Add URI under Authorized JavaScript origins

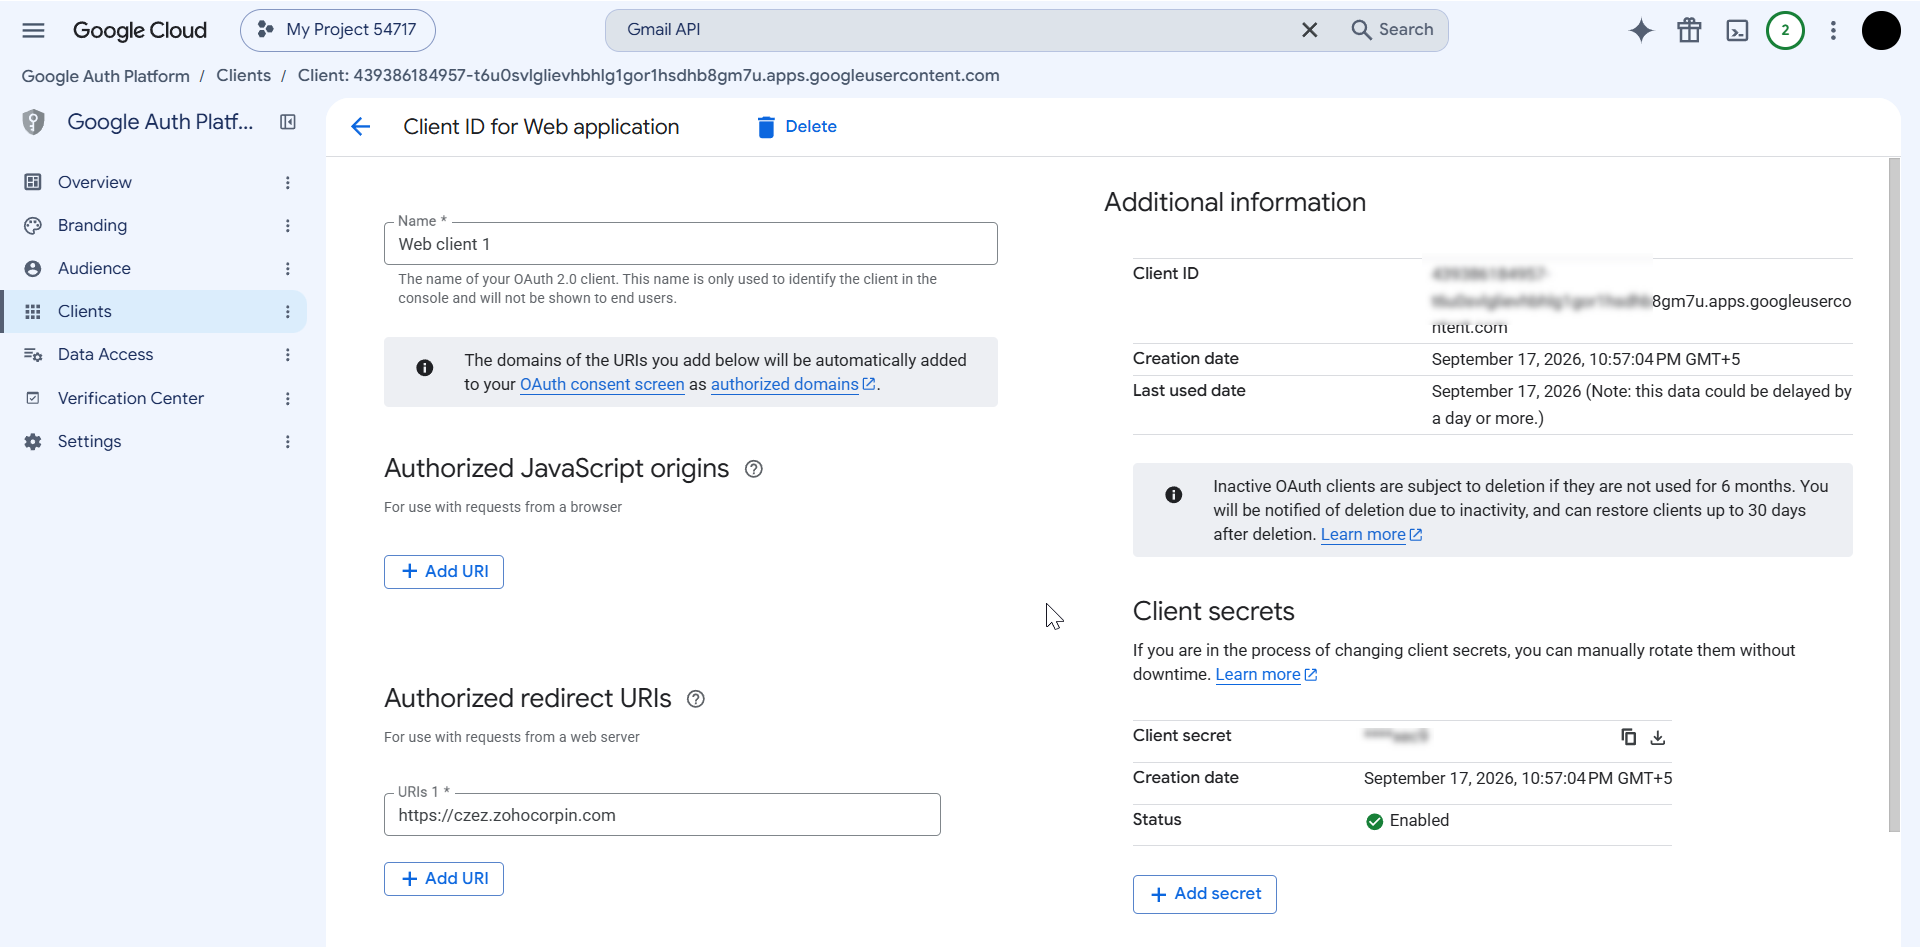(x=444, y=572)
